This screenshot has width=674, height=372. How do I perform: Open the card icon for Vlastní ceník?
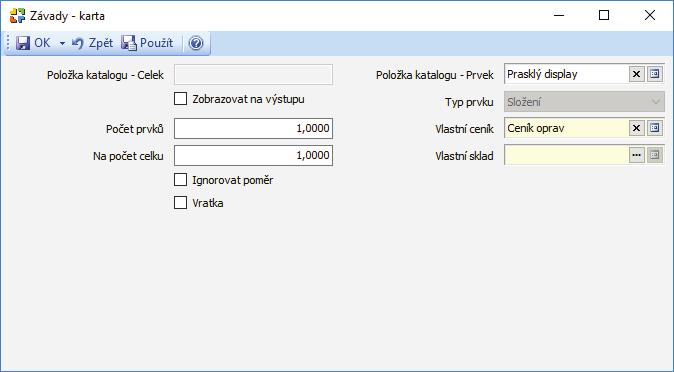point(655,128)
